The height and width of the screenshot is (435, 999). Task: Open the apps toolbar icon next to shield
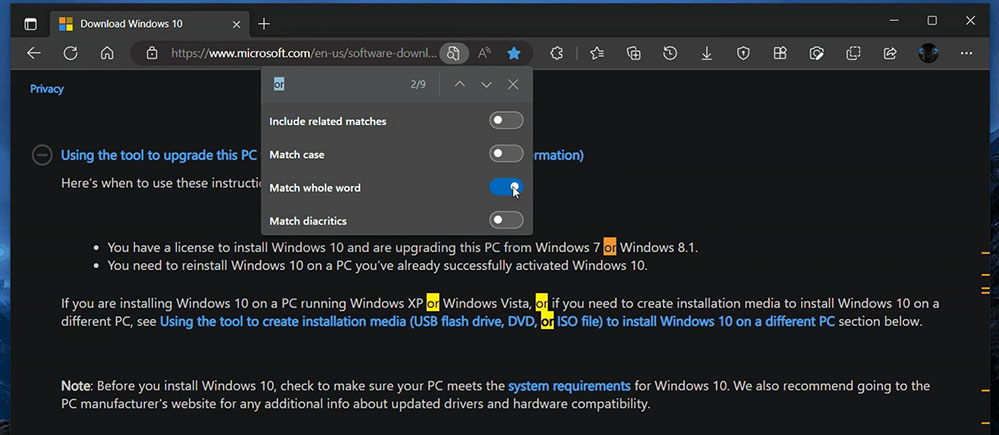[x=780, y=53]
